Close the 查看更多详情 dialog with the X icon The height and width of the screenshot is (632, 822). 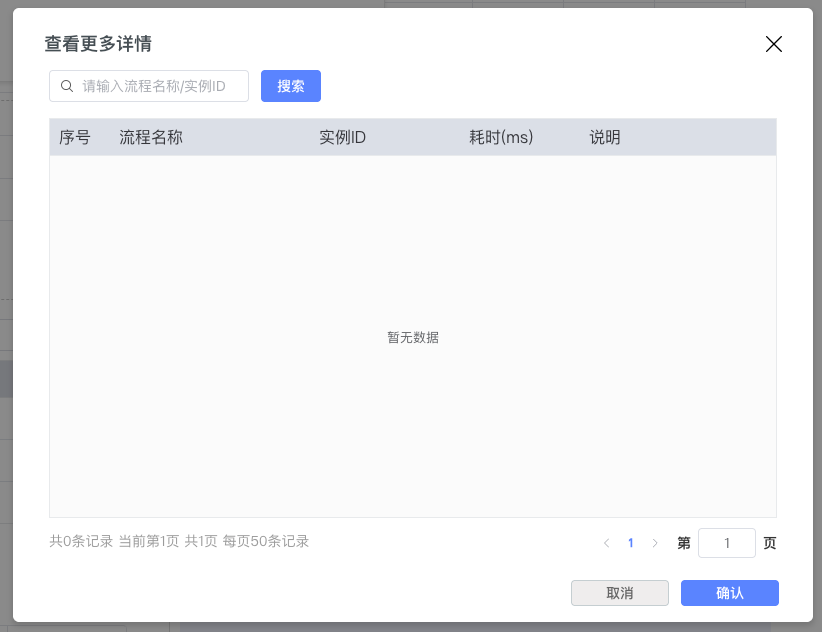click(773, 44)
